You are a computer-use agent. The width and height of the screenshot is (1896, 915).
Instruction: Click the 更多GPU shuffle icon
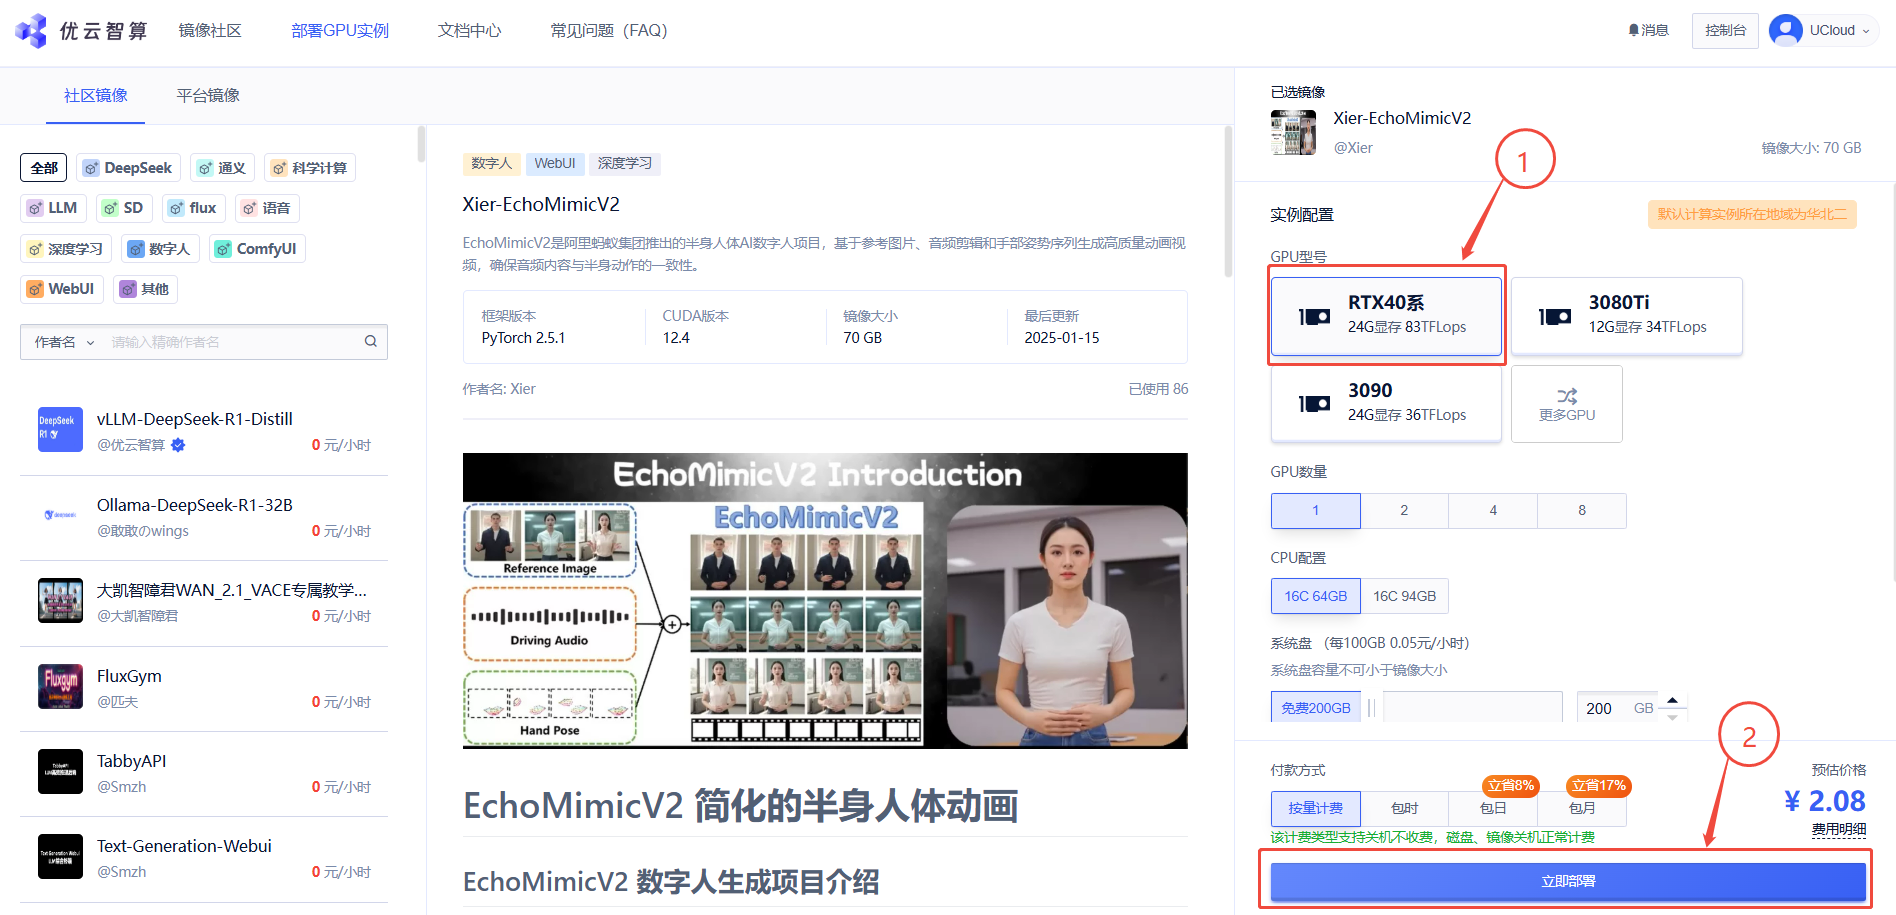click(1567, 396)
